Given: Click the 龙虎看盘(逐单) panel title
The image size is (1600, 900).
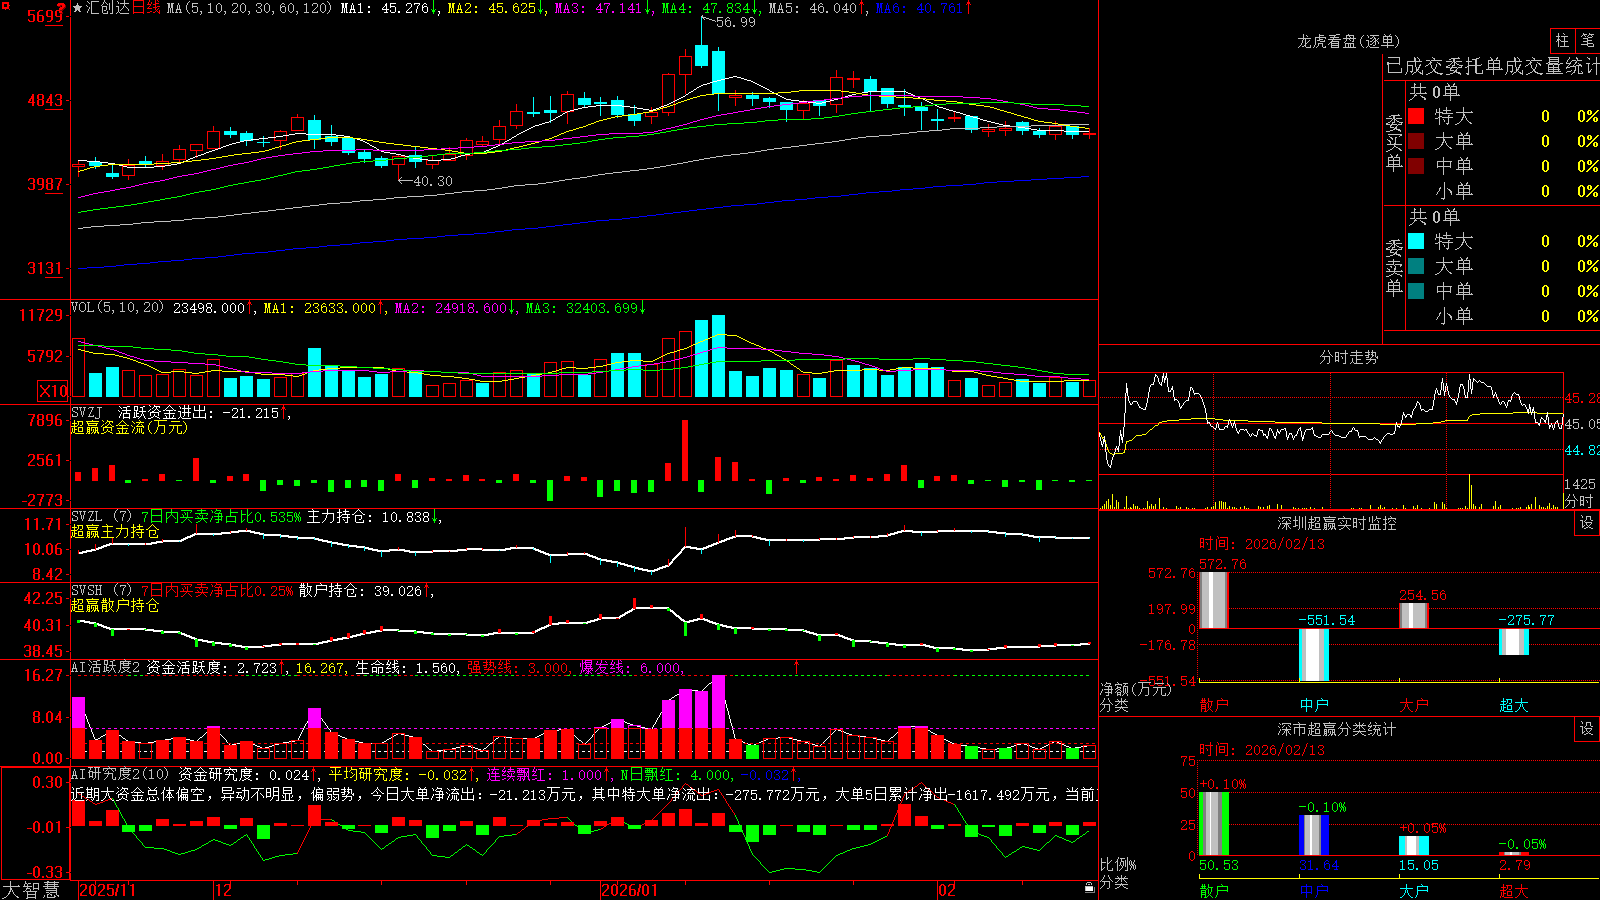Looking at the screenshot, I should click(x=1348, y=41).
